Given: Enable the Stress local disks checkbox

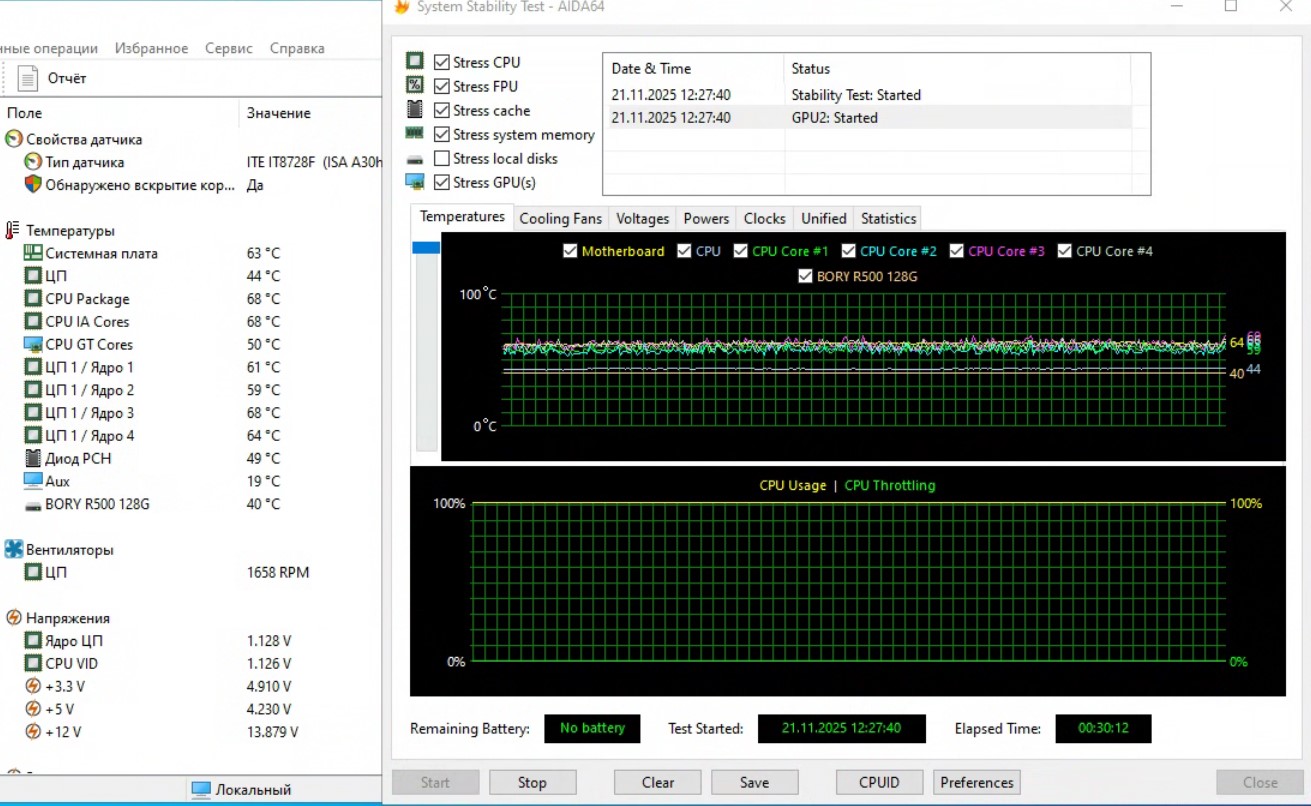Looking at the screenshot, I should 442,158.
